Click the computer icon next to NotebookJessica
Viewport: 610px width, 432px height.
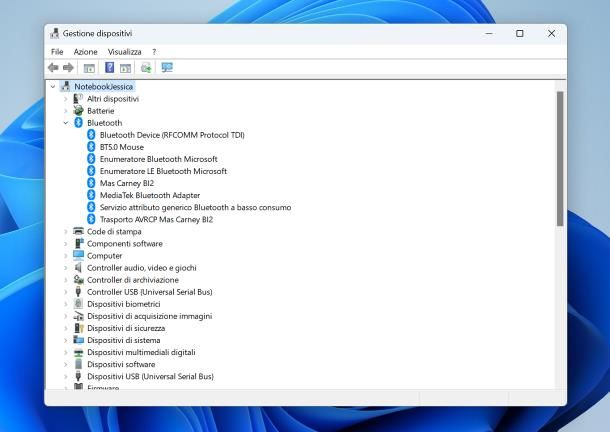point(65,86)
